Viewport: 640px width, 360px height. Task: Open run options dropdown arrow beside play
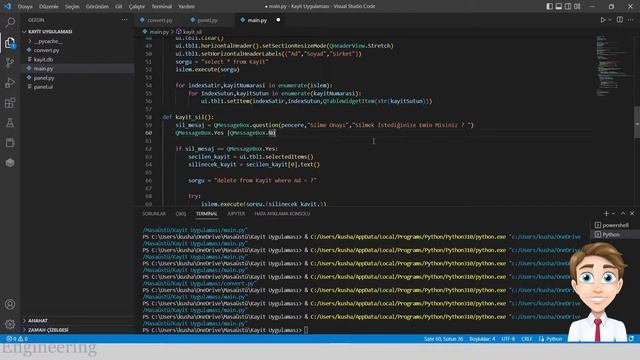coord(610,20)
